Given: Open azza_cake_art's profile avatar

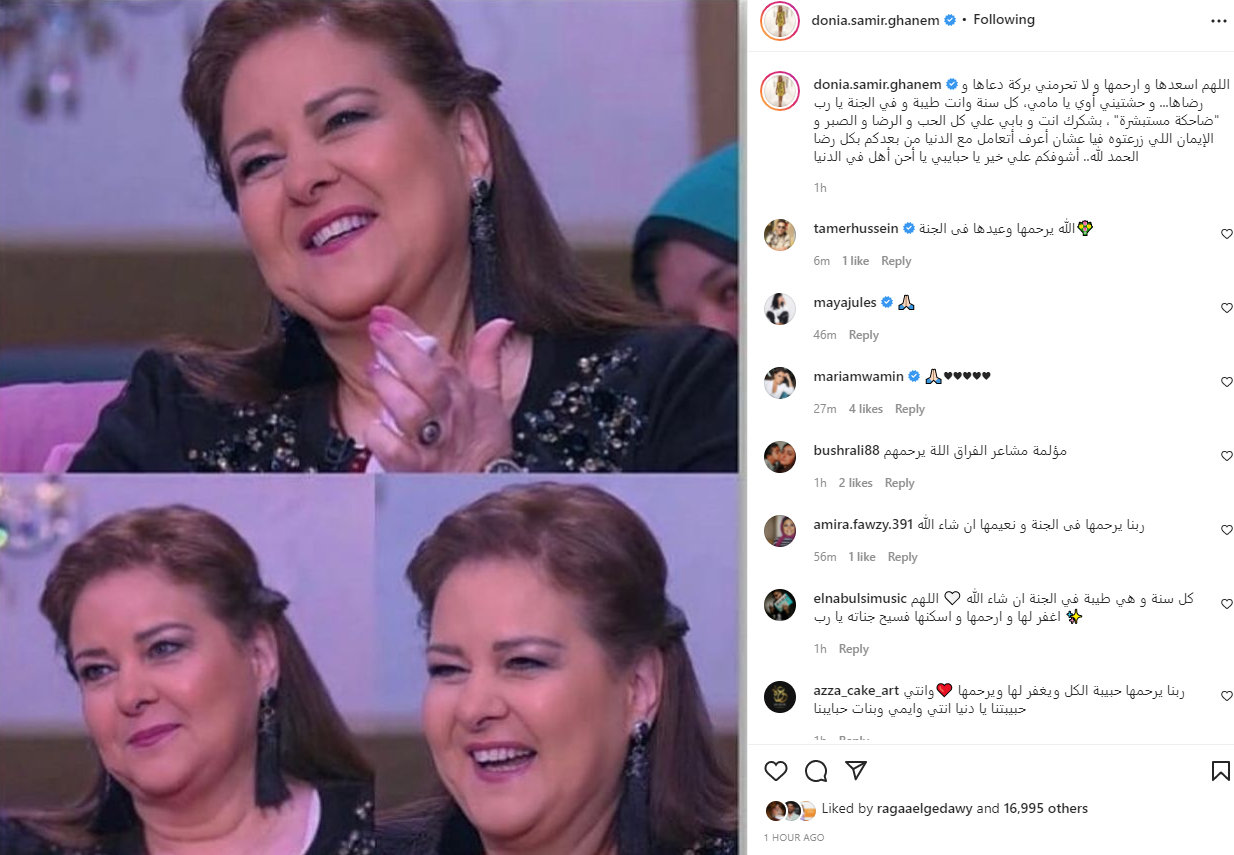Looking at the screenshot, I should 780,697.
